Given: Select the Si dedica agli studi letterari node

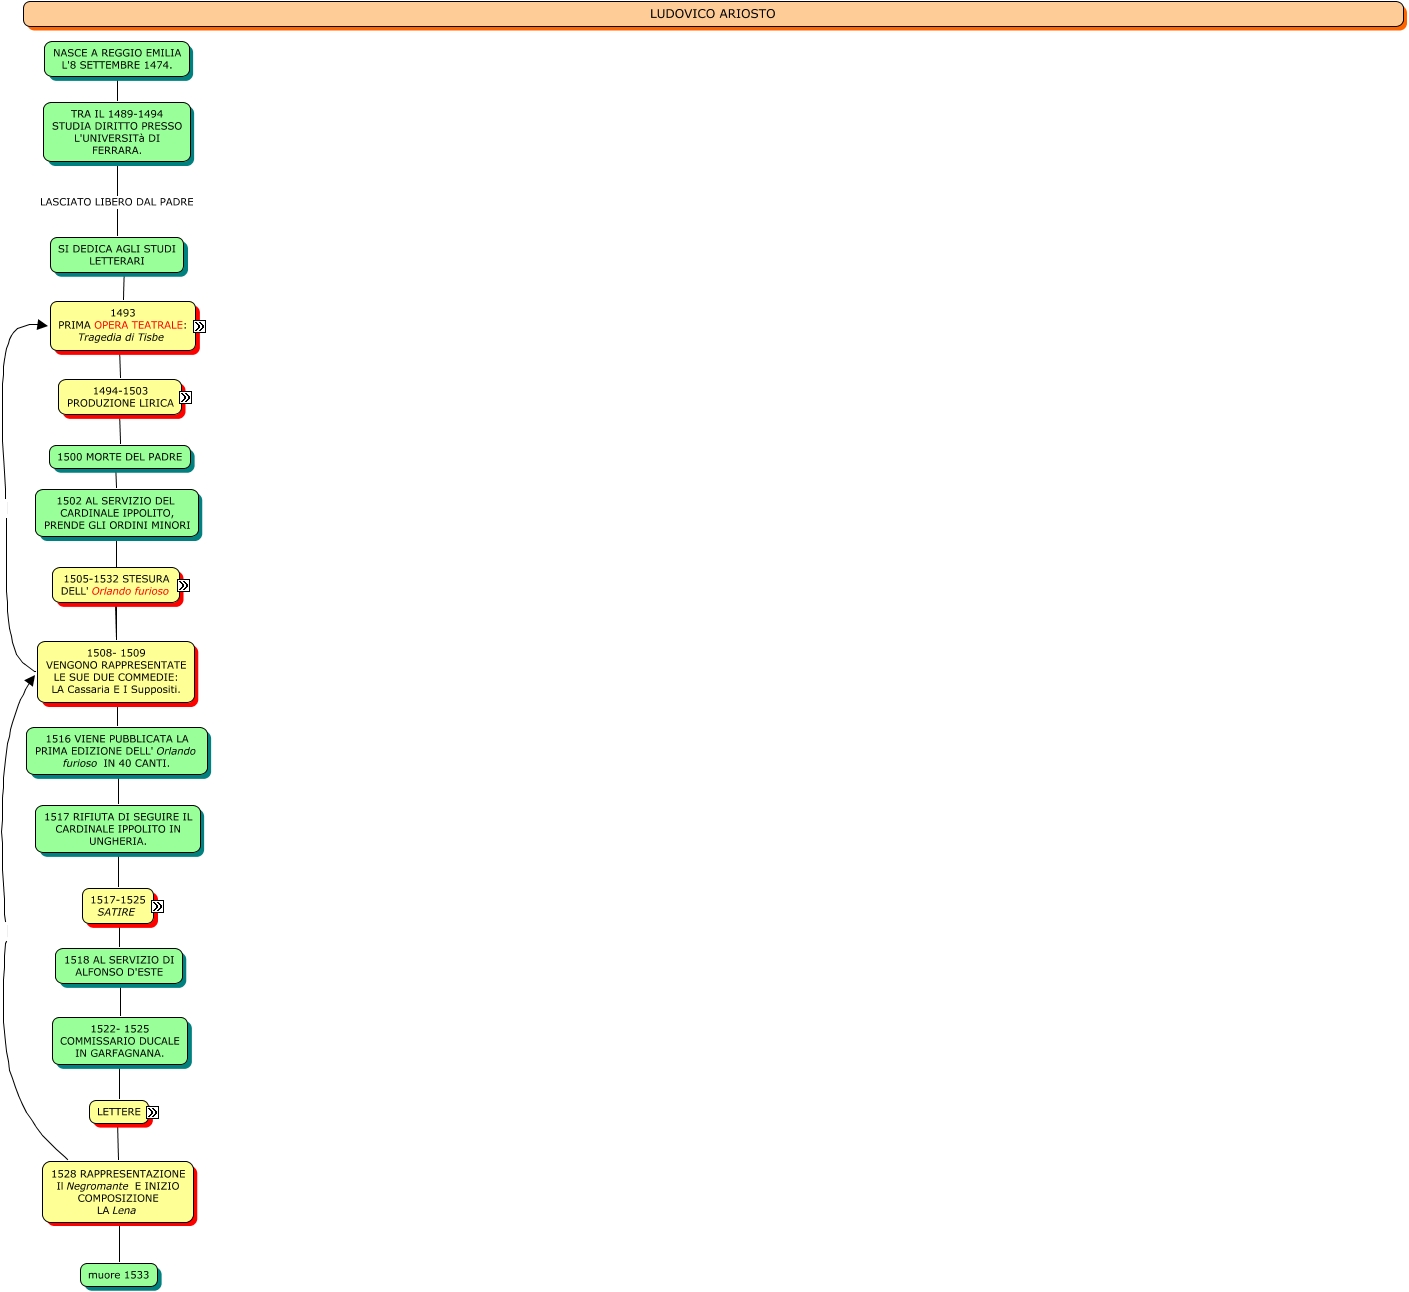Looking at the screenshot, I should tap(117, 255).
